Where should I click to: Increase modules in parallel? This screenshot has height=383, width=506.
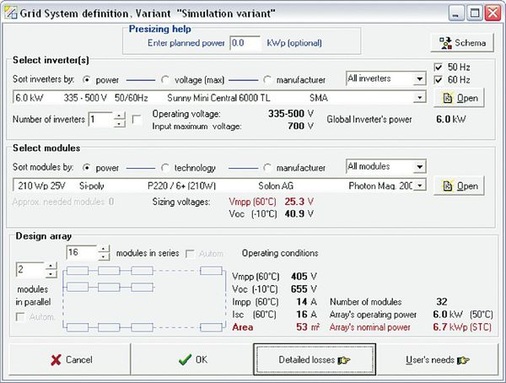tap(51, 266)
